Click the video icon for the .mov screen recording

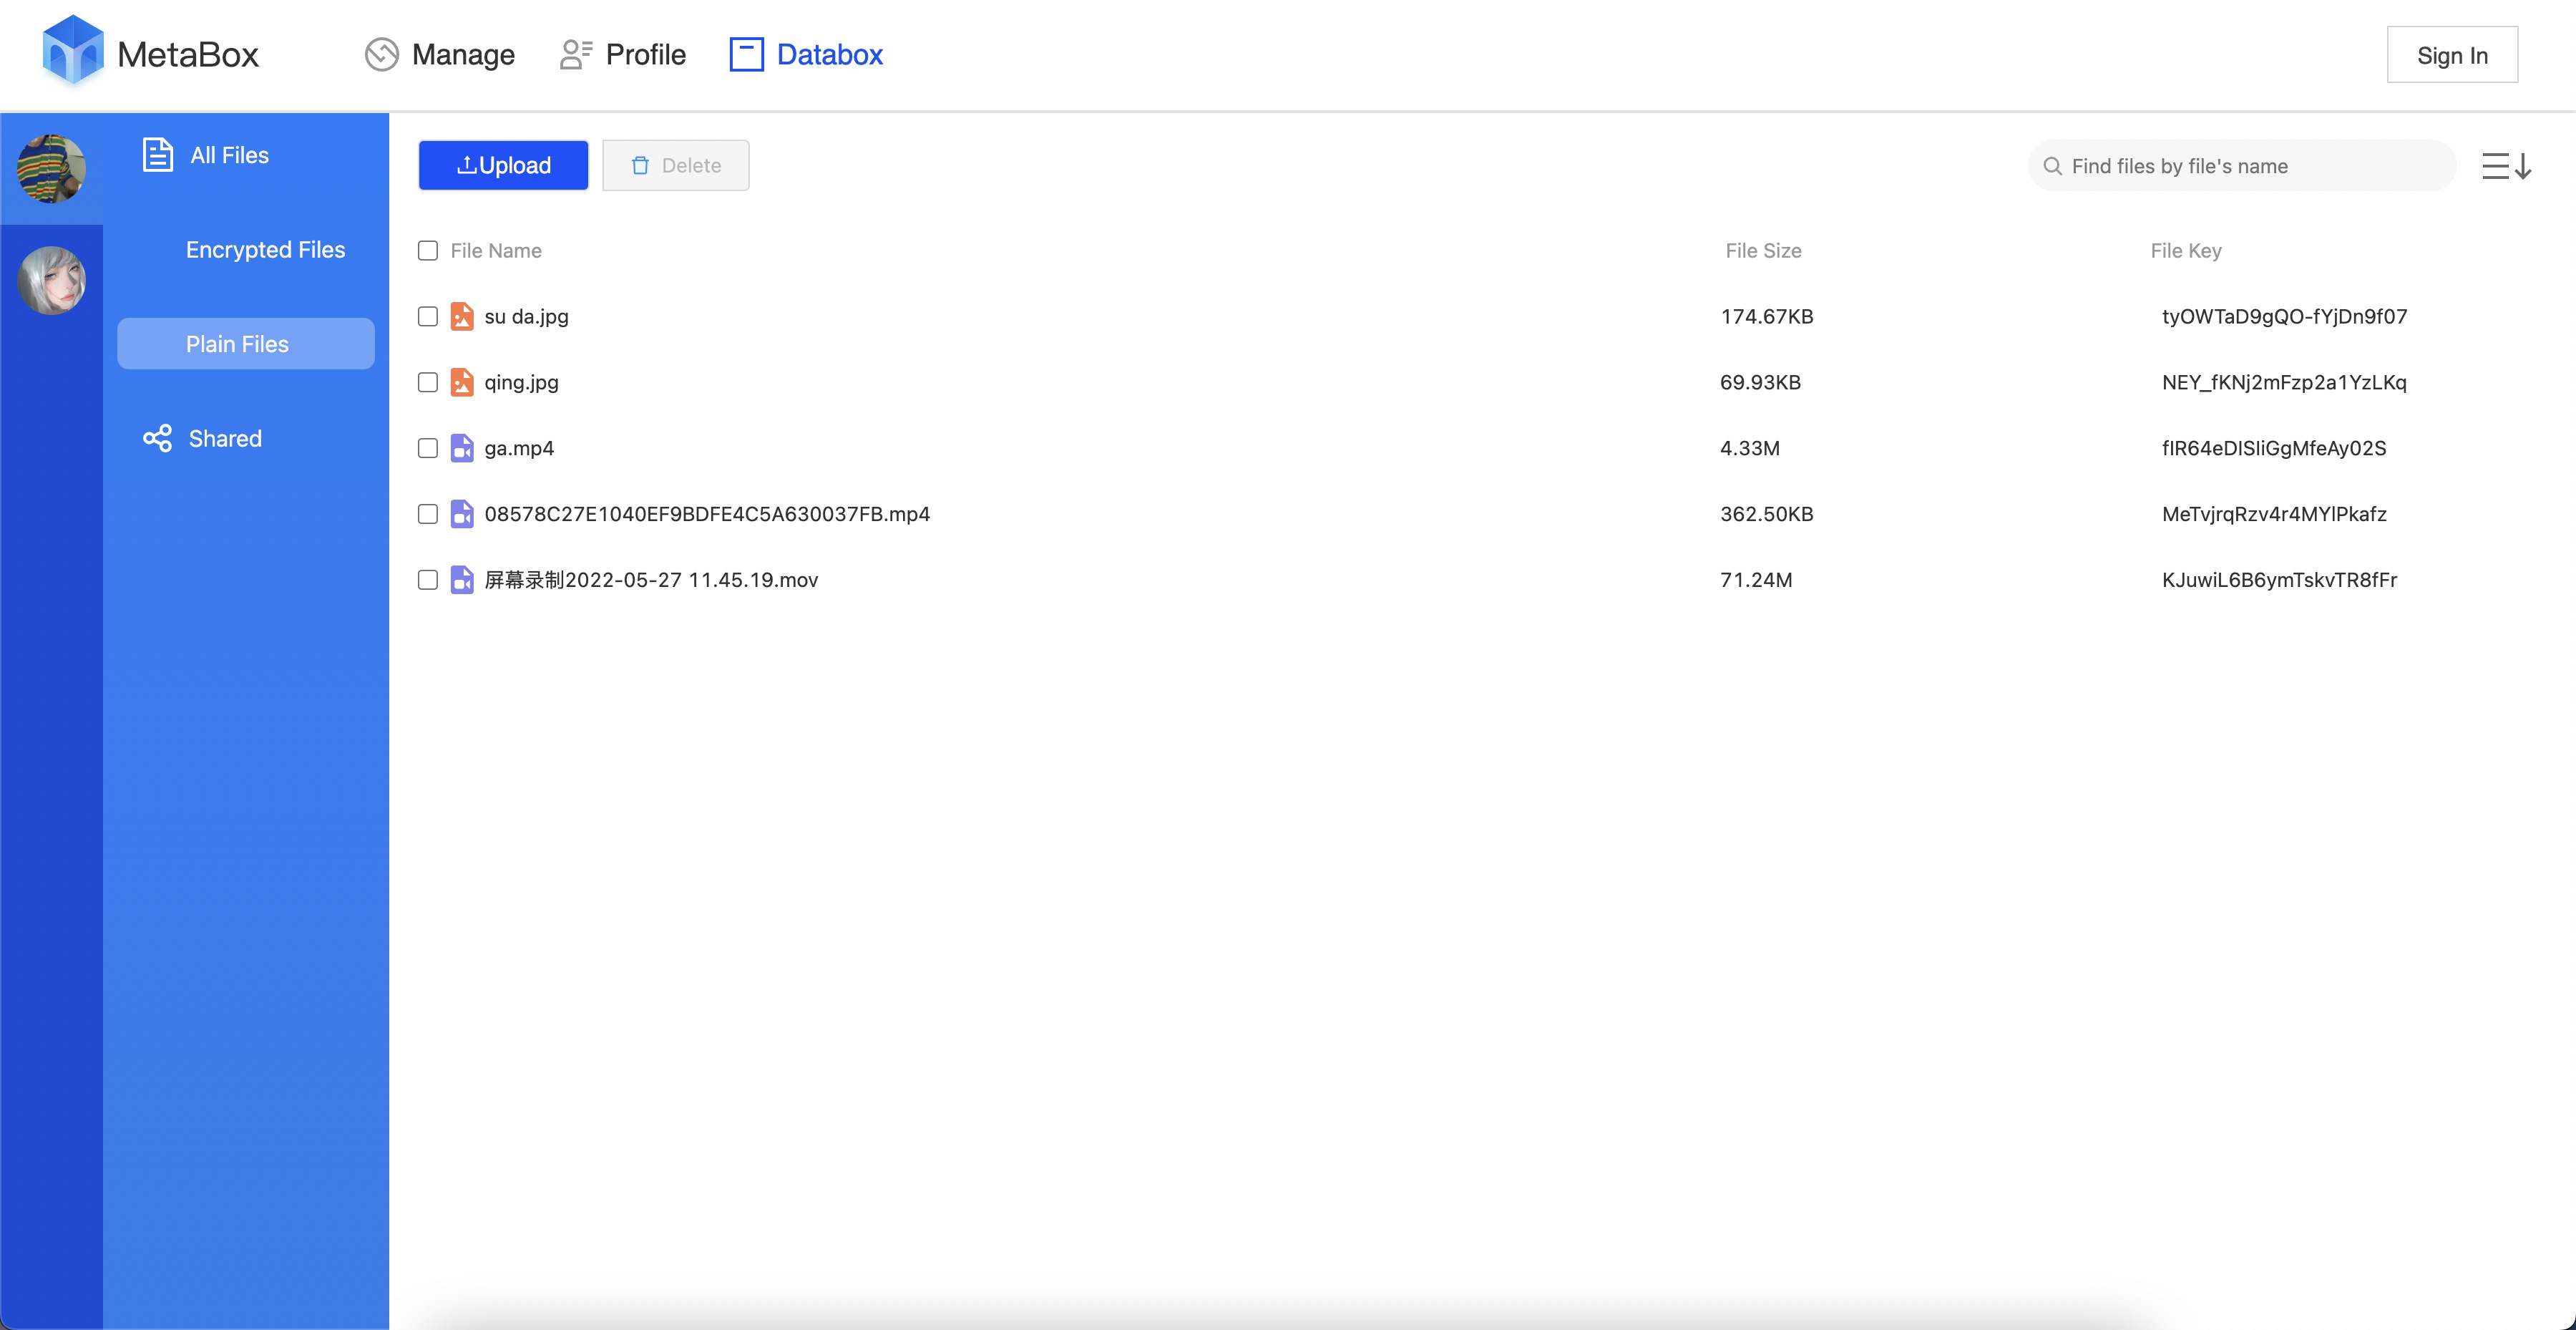tap(461, 580)
